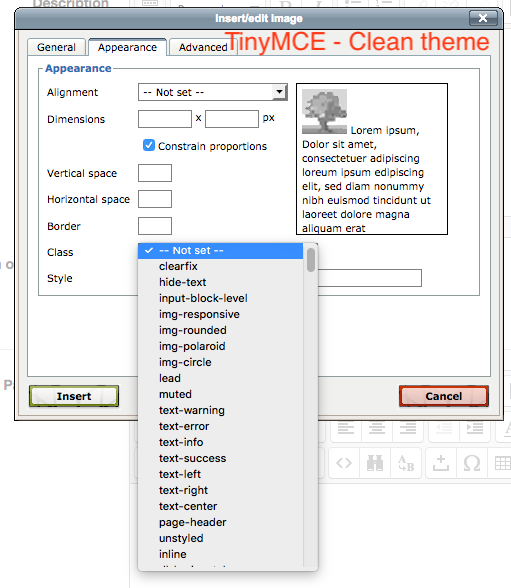Open HTML source code editor icon
Image resolution: width=511 pixels, height=588 pixels.
pos(344,463)
